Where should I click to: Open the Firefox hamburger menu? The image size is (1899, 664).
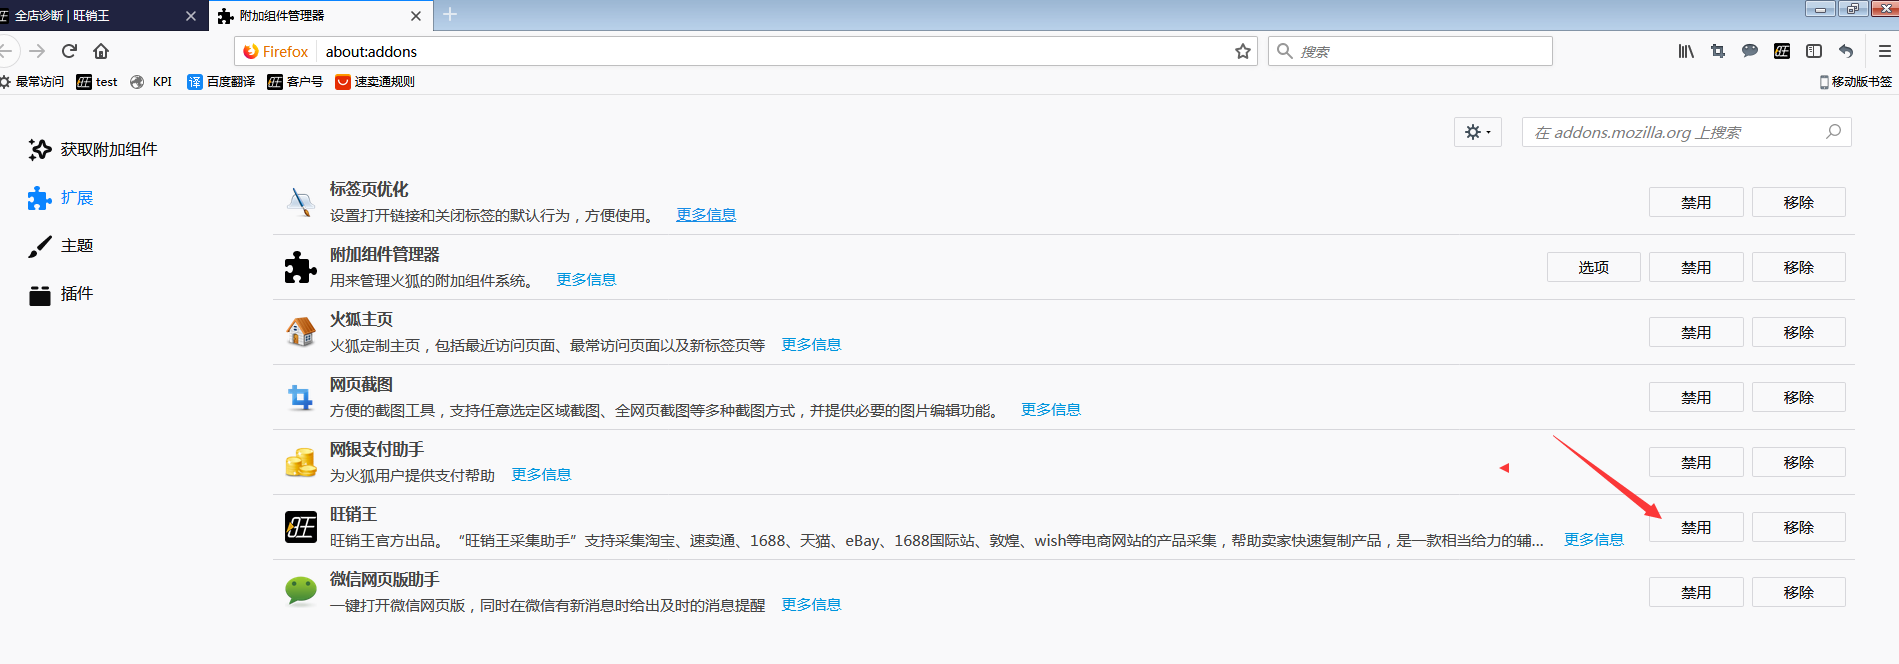point(1885,51)
